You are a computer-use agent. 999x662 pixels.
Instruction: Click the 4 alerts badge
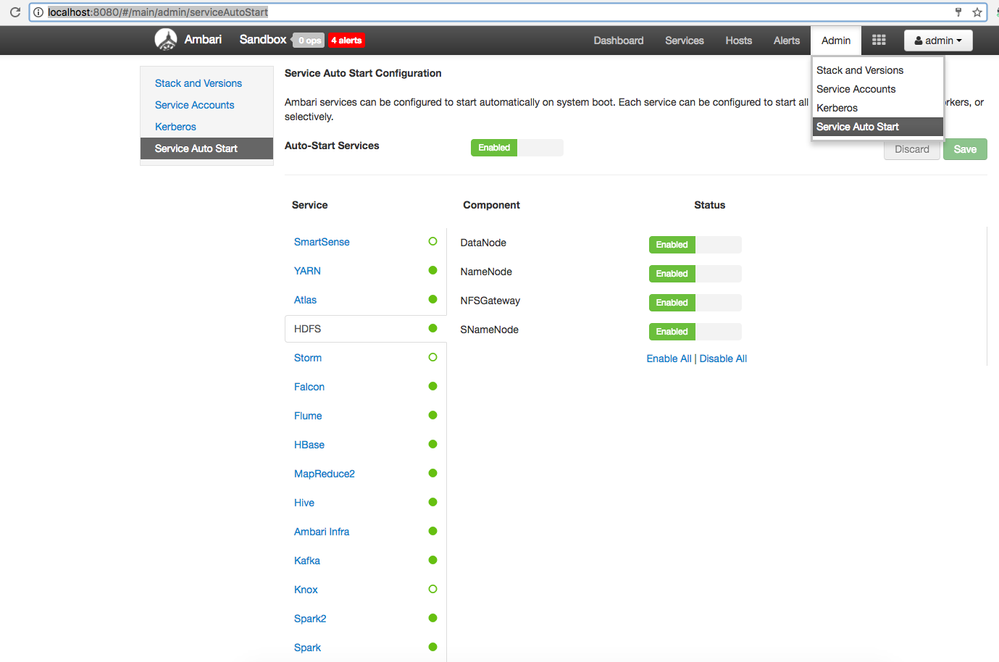point(347,40)
